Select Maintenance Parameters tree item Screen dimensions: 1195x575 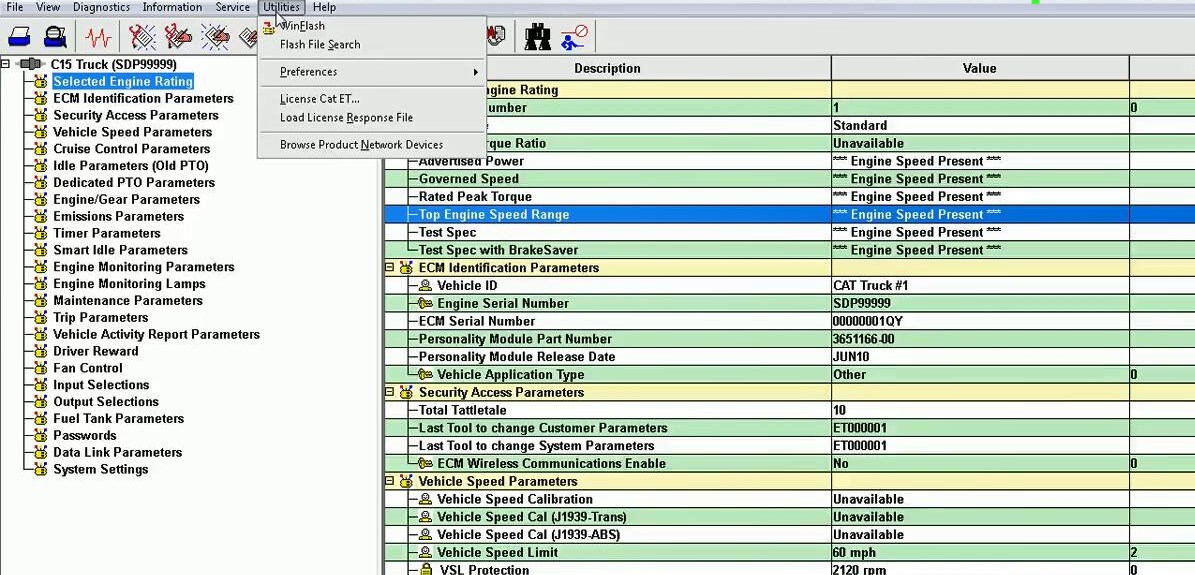click(x=128, y=300)
